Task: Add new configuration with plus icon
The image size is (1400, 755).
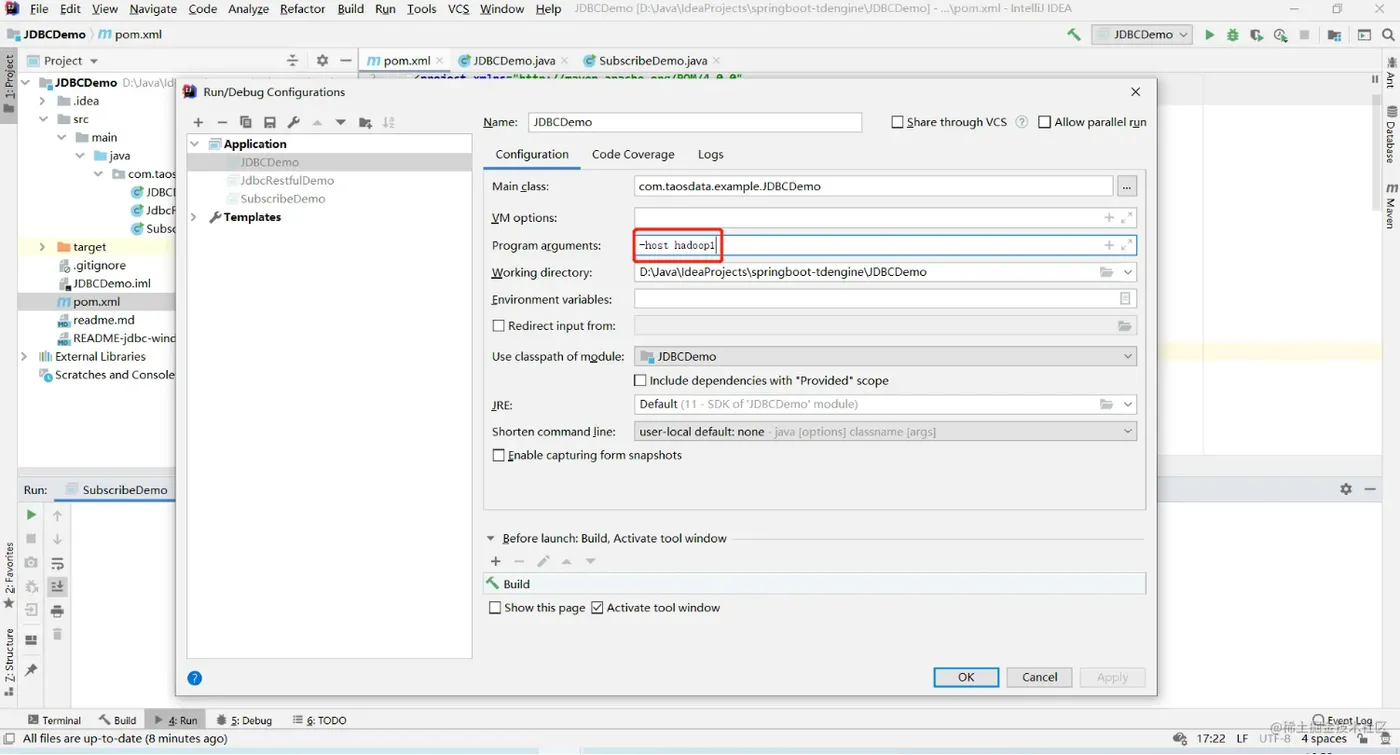Action: pyautogui.click(x=198, y=122)
